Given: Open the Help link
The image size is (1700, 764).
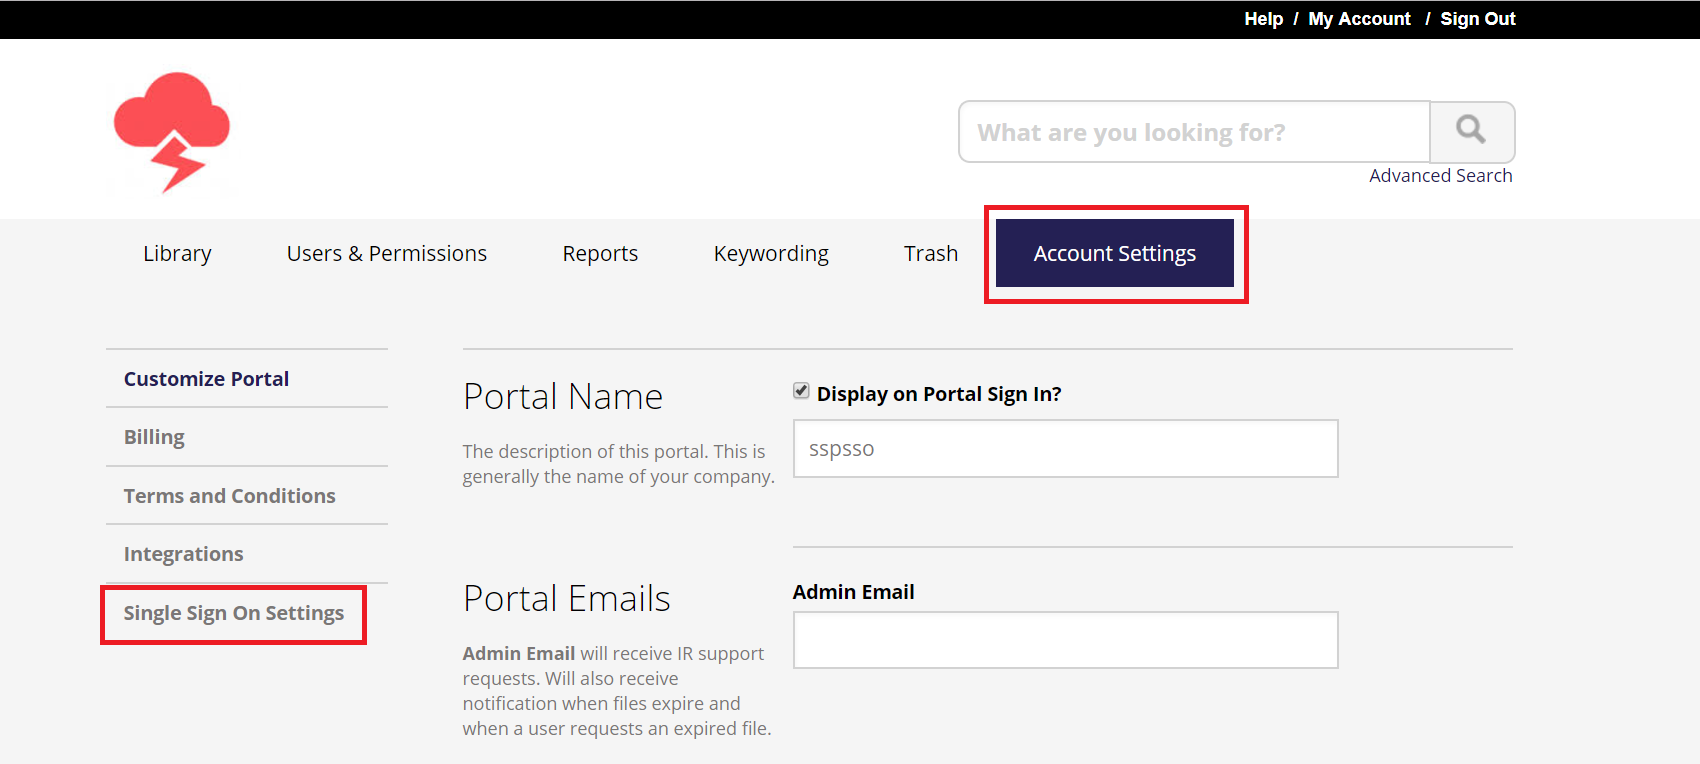Looking at the screenshot, I should point(1263,19).
